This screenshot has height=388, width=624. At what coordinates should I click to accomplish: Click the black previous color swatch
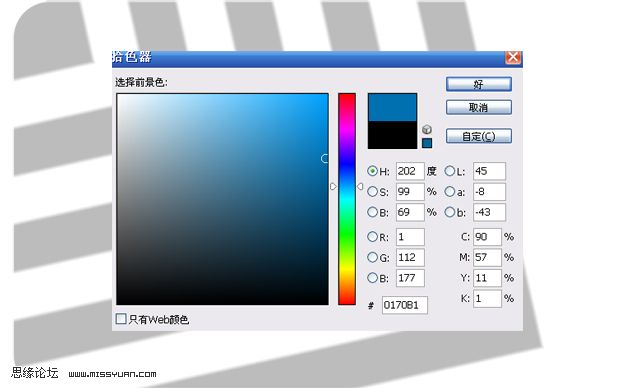pyautogui.click(x=392, y=135)
